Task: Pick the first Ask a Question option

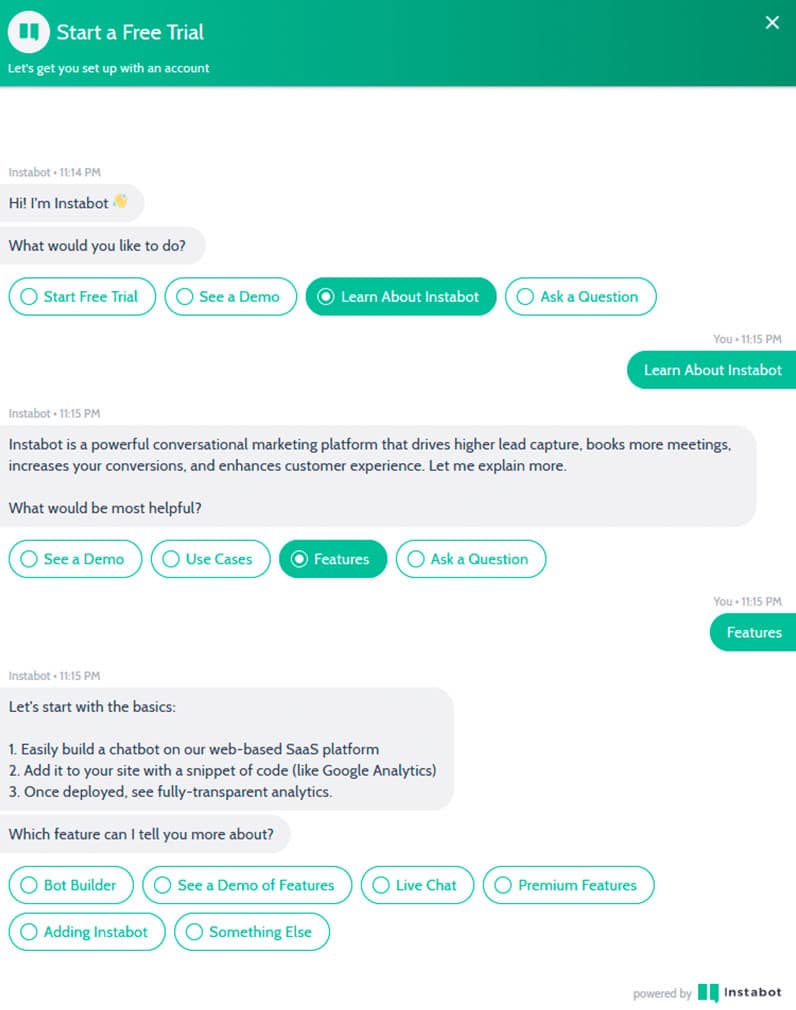Action: tap(580, 297)
